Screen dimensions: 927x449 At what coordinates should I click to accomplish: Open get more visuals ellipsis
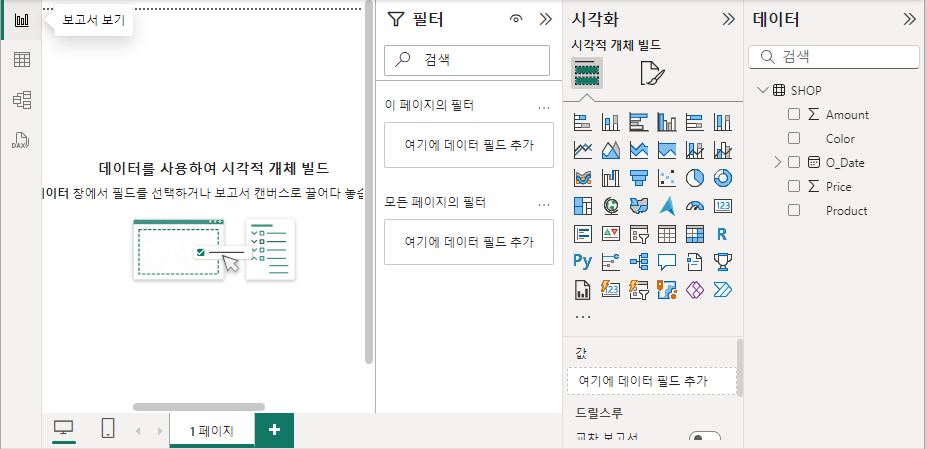pyautogui.click(x=583, y=316)
